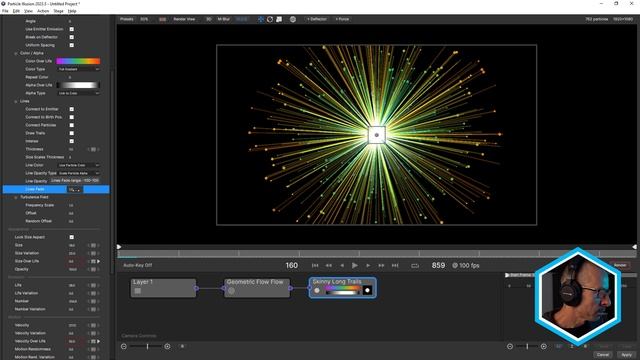Screen dimensions: 640x360
Task: Open the zoom percentage dropdown in toolbar
Action: click(144, 19)
